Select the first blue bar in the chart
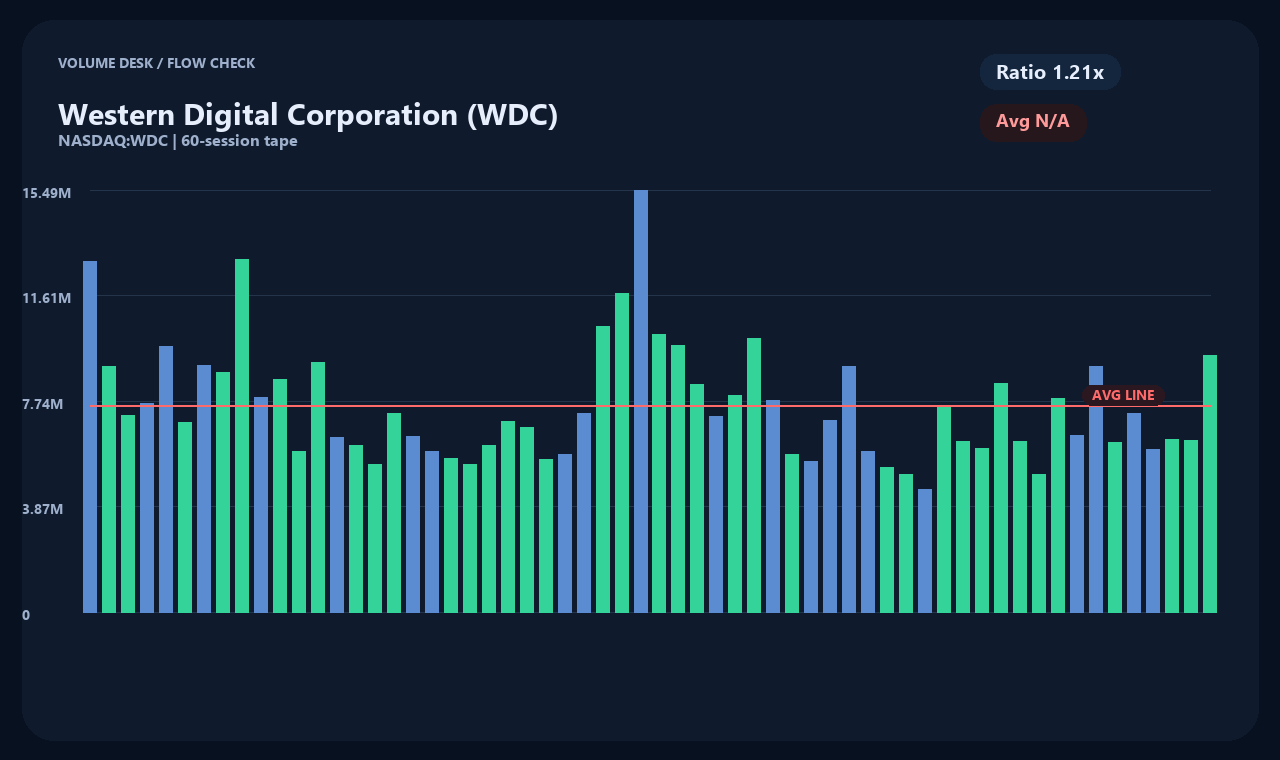Viewport: 1280px width, 760px height. (x=90, y=437)
